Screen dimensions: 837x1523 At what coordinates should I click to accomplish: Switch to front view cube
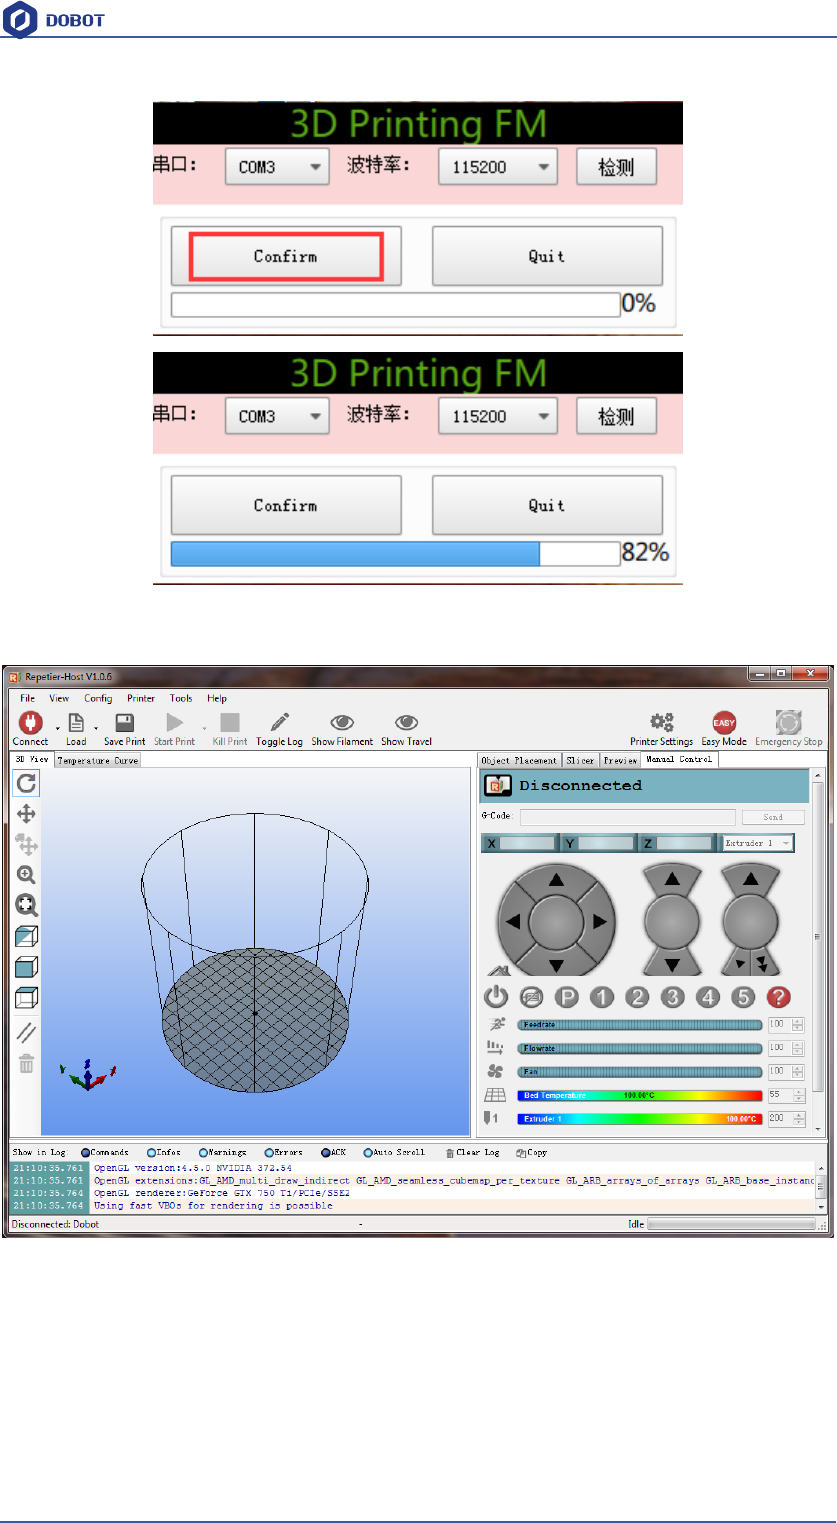tap(27, 967)
